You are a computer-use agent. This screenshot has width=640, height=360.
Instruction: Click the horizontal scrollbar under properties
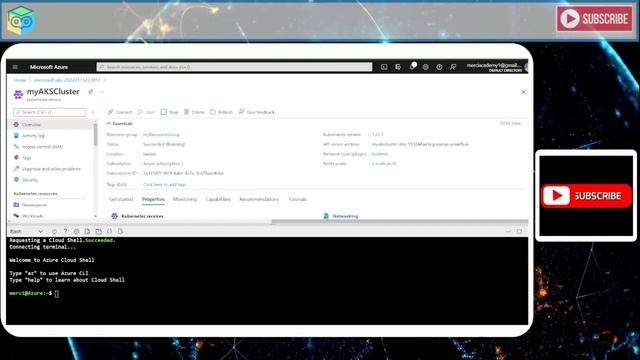[400, 222]
